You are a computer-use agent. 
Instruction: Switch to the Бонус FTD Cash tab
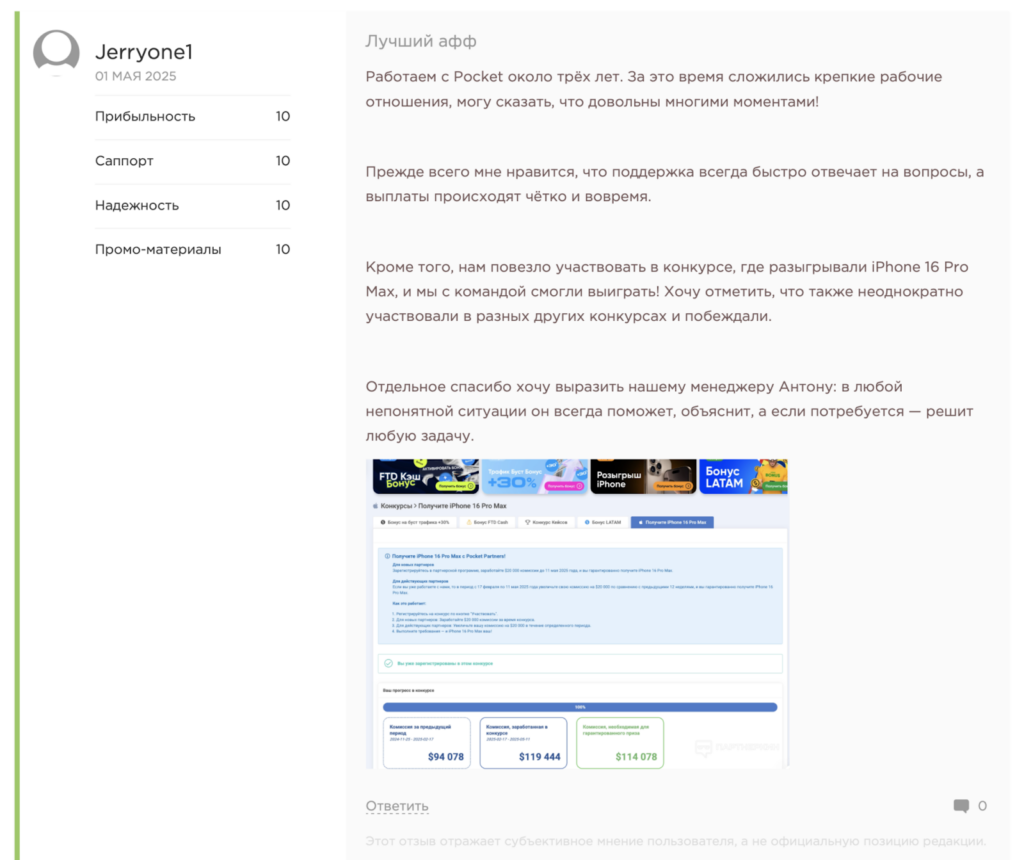(x=487, y=522)
